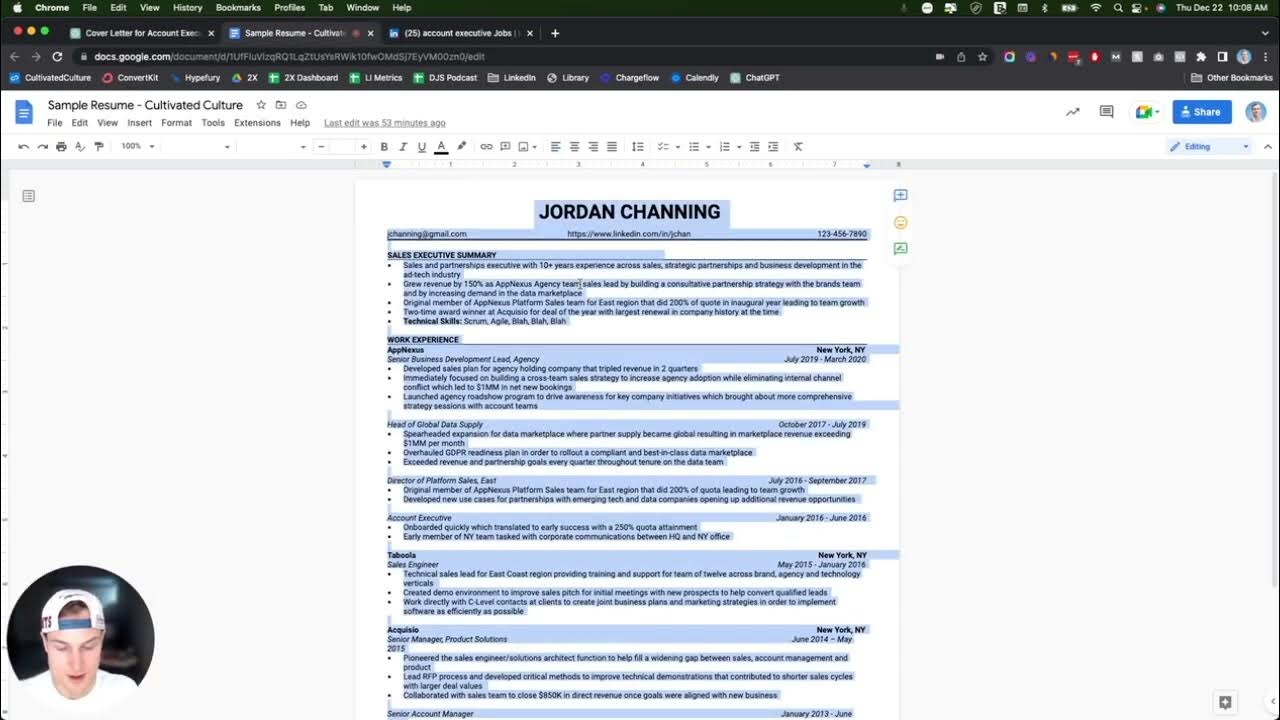Toggle underline formatting
Screen dimensions: 1280x720
(x=421, y=147)
